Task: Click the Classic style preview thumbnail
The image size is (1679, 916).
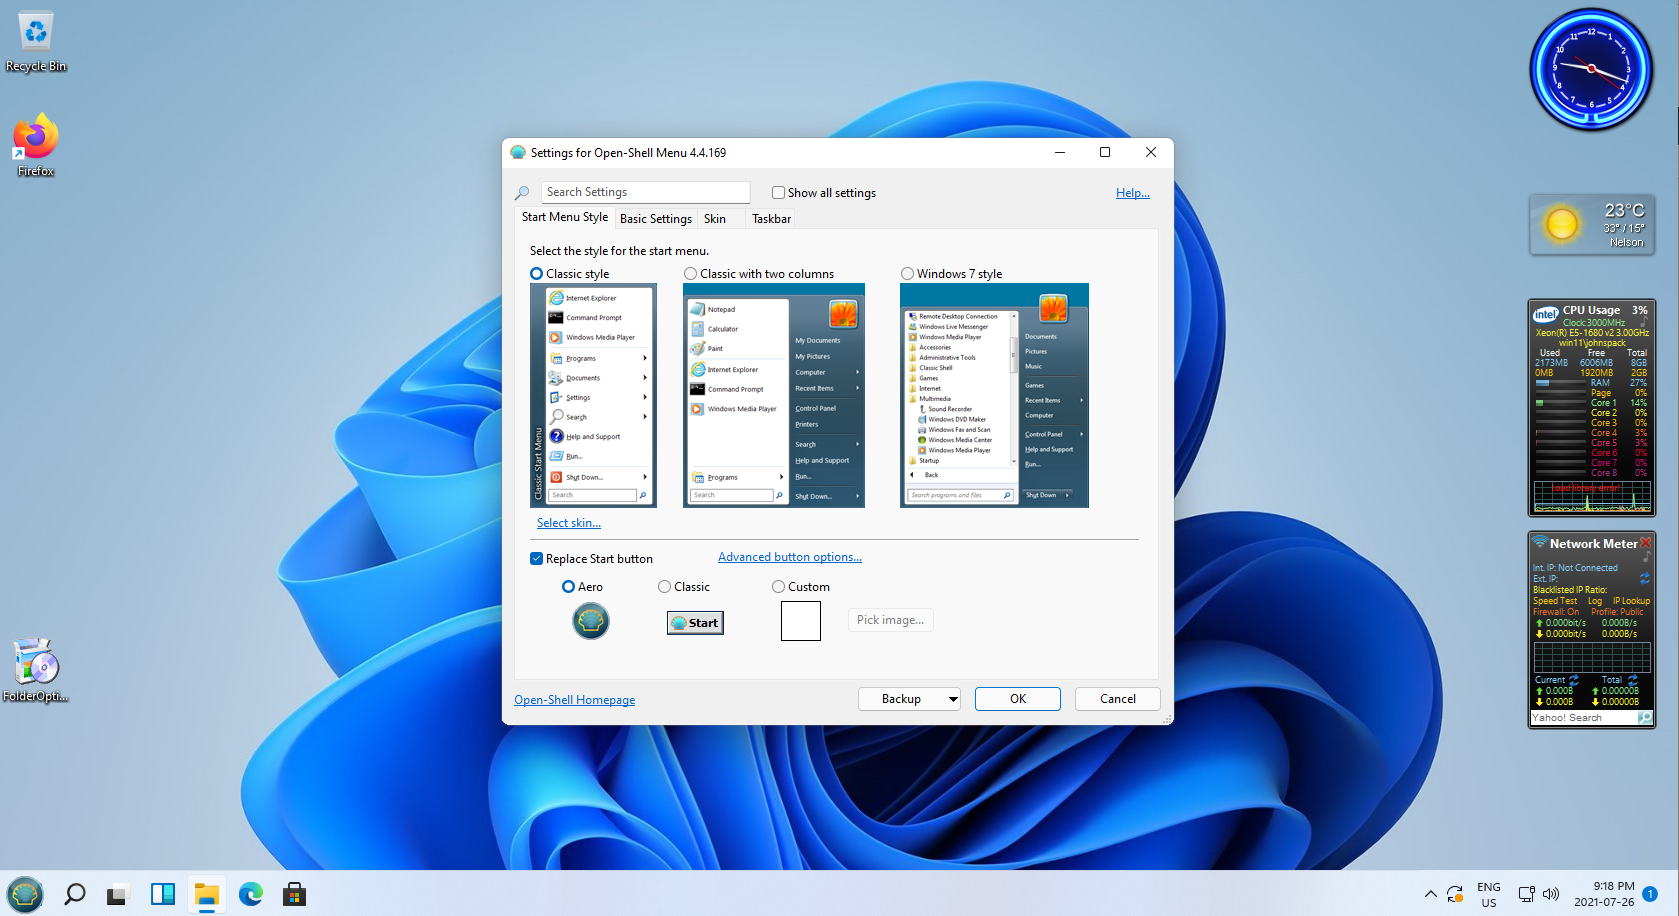Action: (593, 395)
